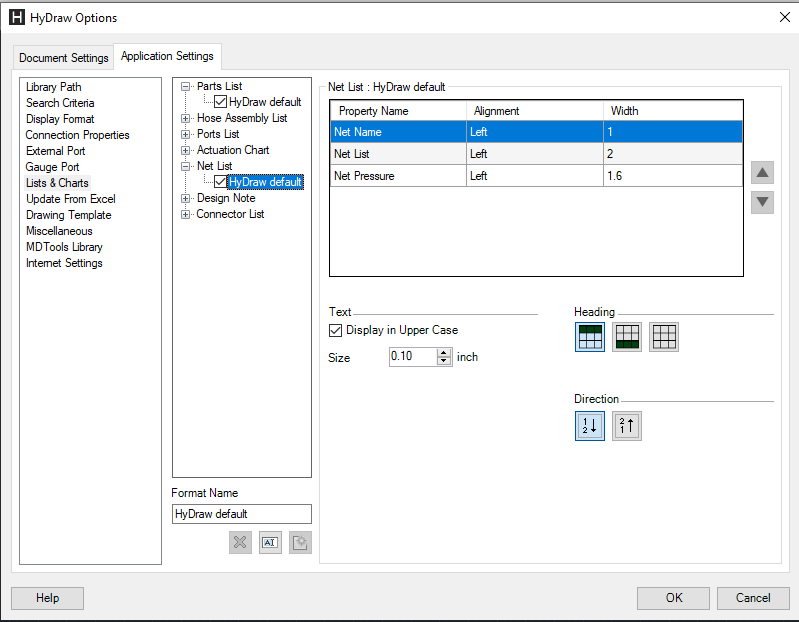Open Display Format settings
Screen dimensions: 799x622
point(60,119)
